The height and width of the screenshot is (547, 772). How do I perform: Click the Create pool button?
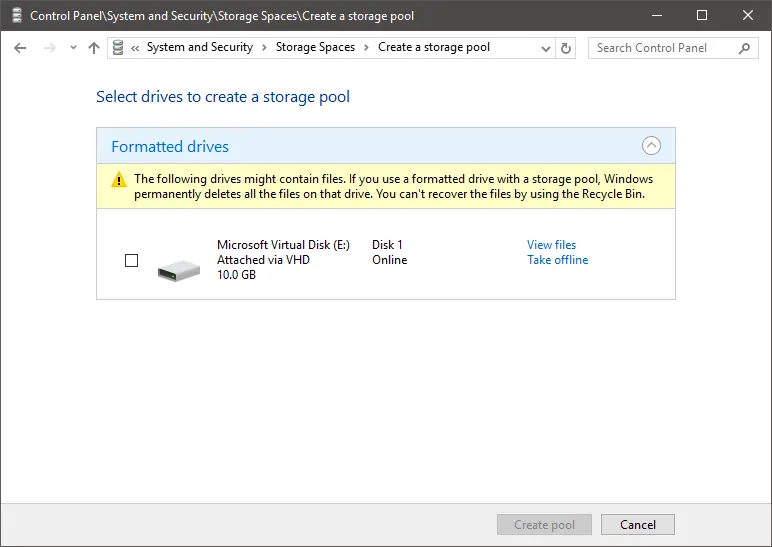[x=545, y=525]
